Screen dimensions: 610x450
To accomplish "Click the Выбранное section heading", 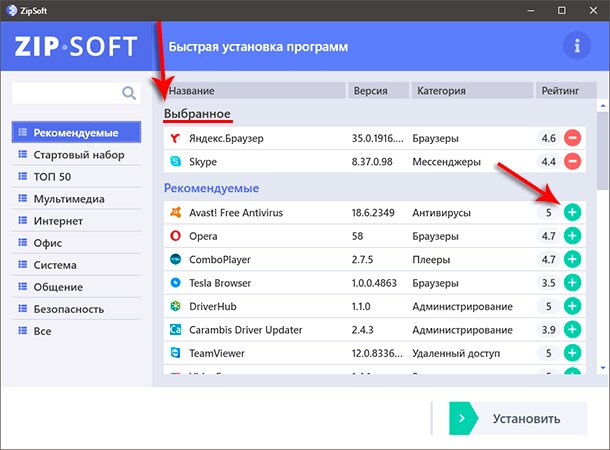I will tap(197, 114).
